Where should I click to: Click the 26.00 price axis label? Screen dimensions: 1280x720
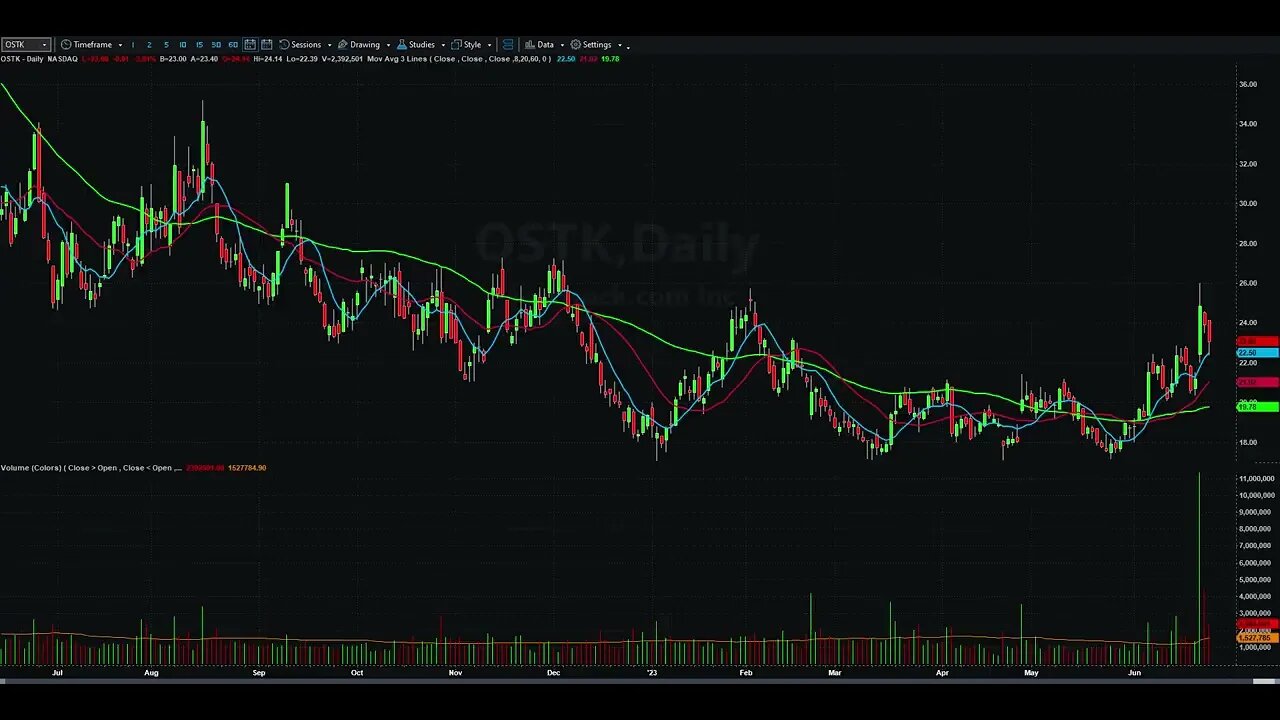click(1248, 283)
